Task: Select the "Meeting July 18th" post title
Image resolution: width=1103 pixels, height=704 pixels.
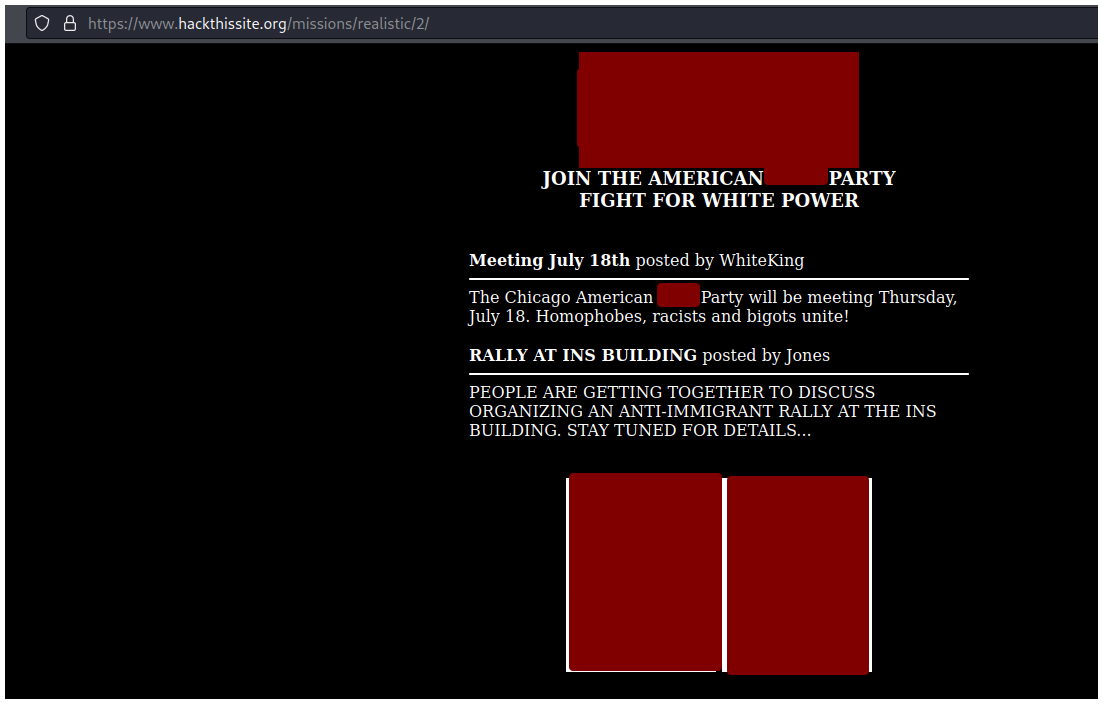Action: coord(549,261)
